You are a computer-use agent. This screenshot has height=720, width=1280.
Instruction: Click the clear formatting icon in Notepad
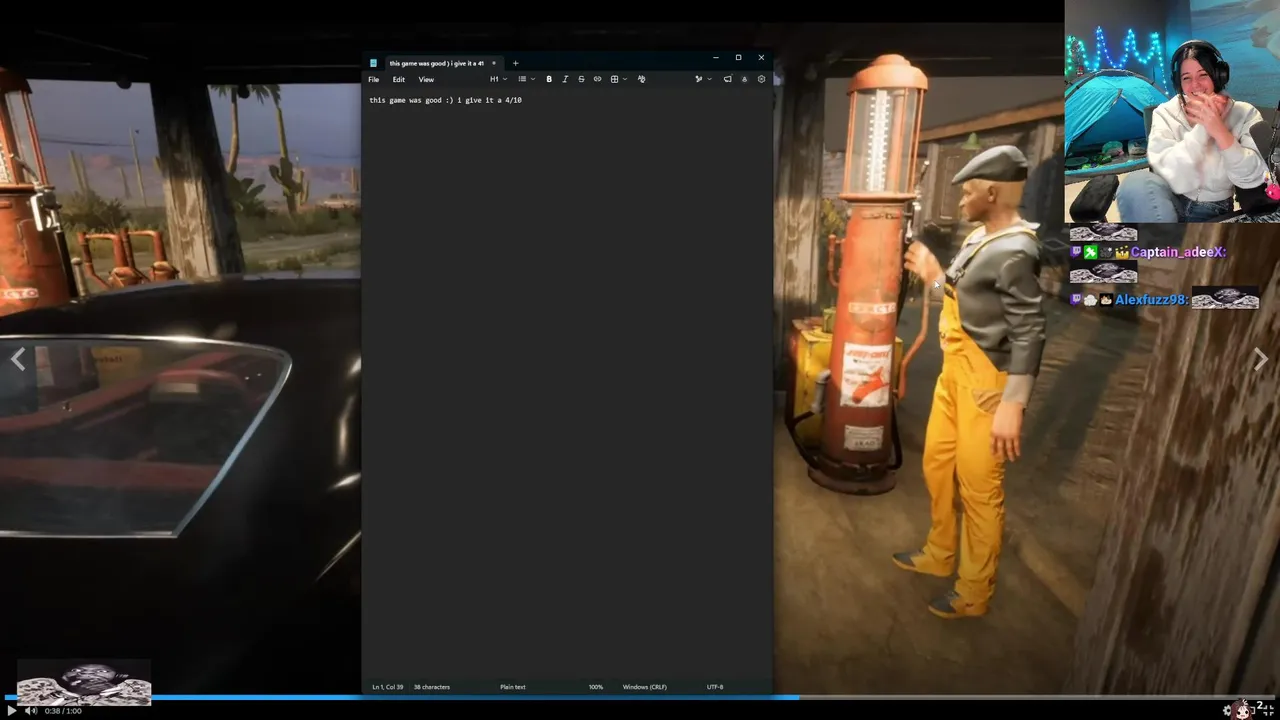click(x=641, y=79)
